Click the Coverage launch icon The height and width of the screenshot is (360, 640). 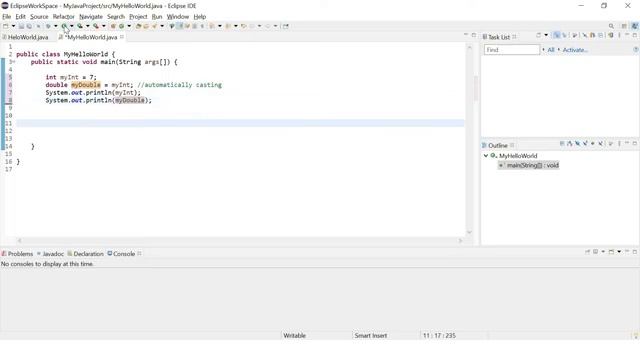pos(80,26)
